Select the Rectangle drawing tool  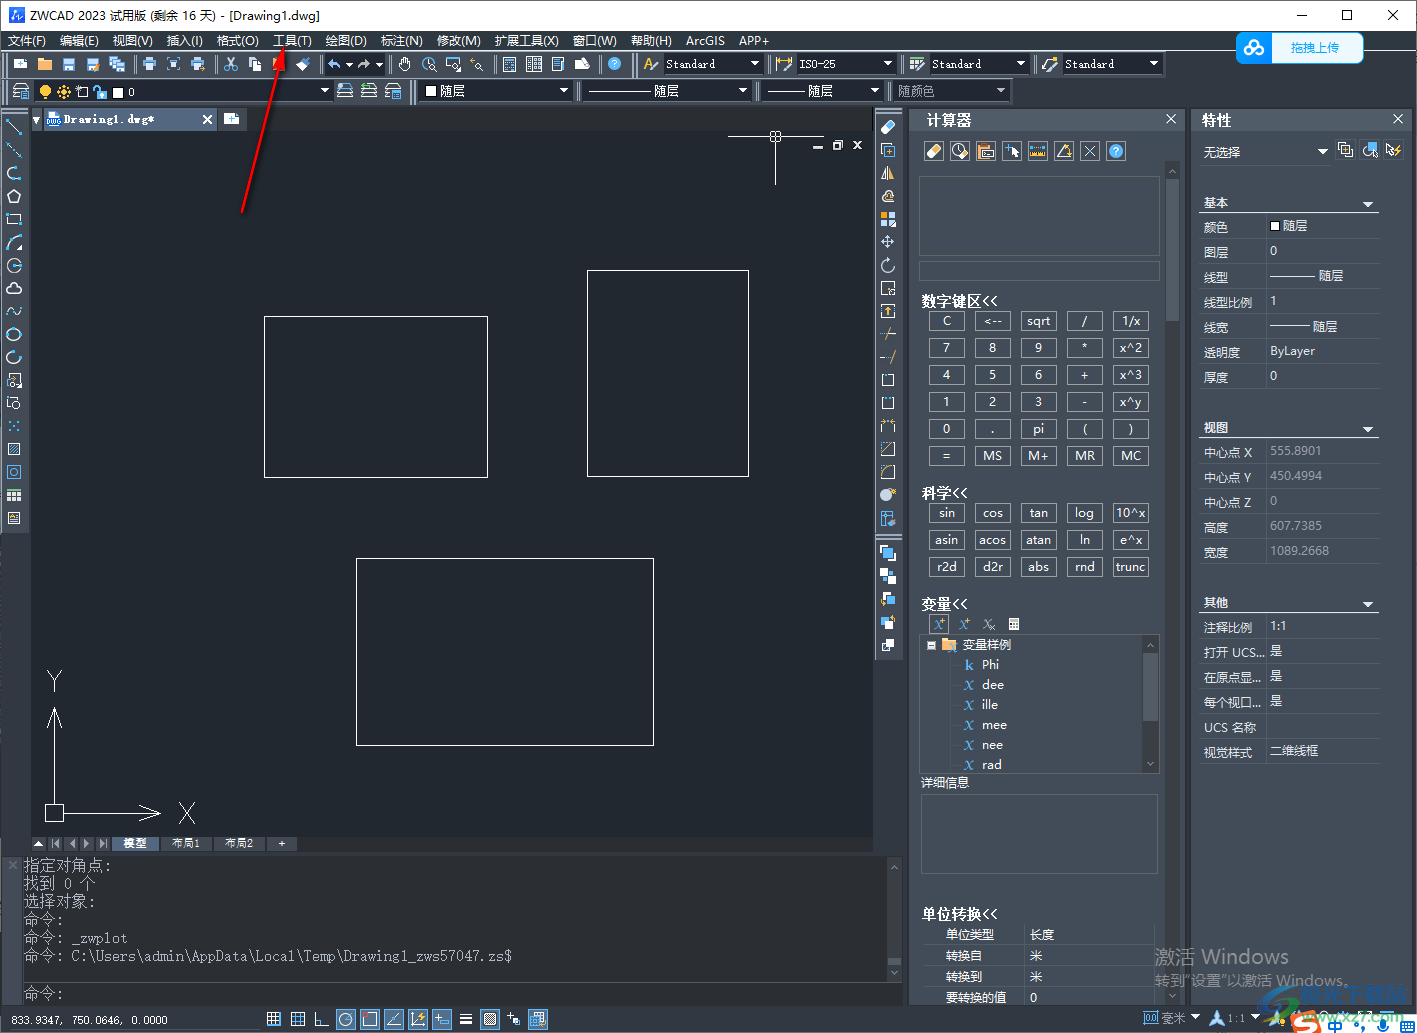14,219
